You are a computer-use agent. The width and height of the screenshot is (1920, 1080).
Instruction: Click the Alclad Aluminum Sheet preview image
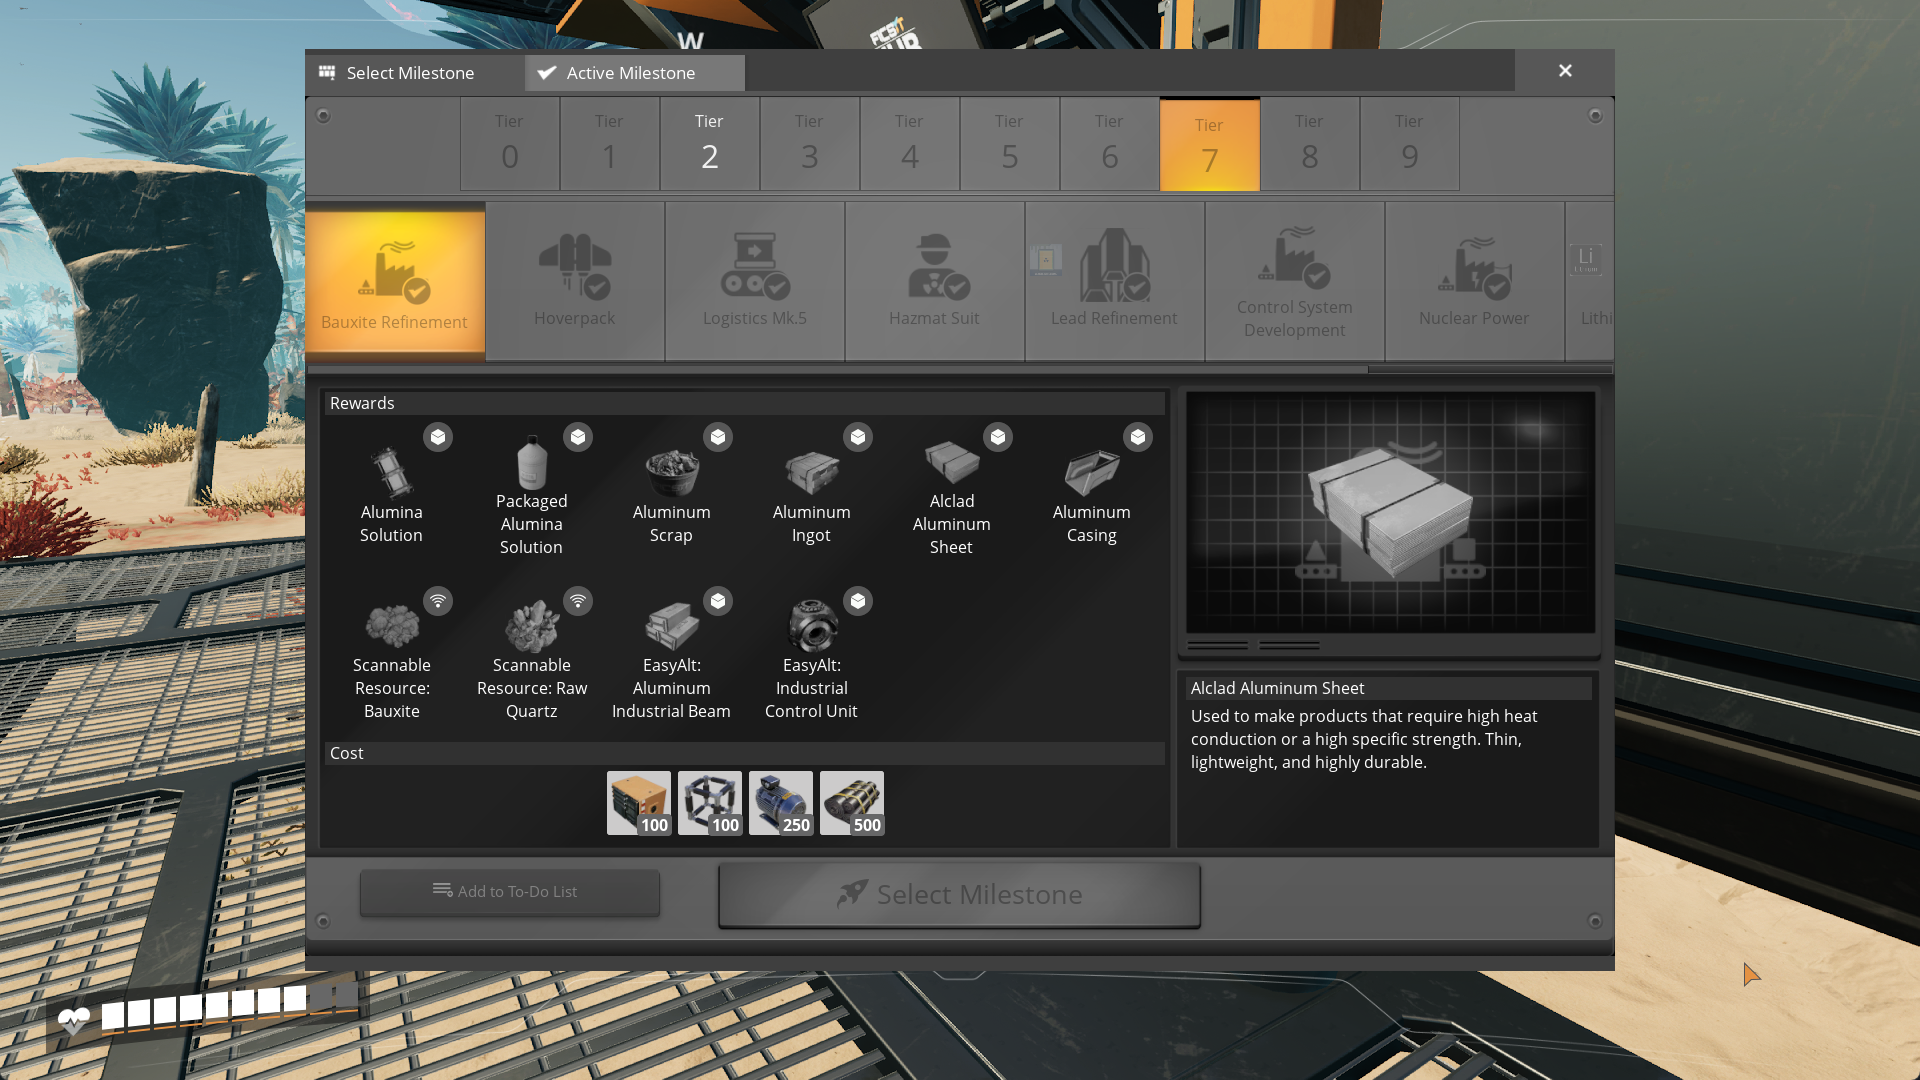pyautogui.click(x=1390, y=512)
